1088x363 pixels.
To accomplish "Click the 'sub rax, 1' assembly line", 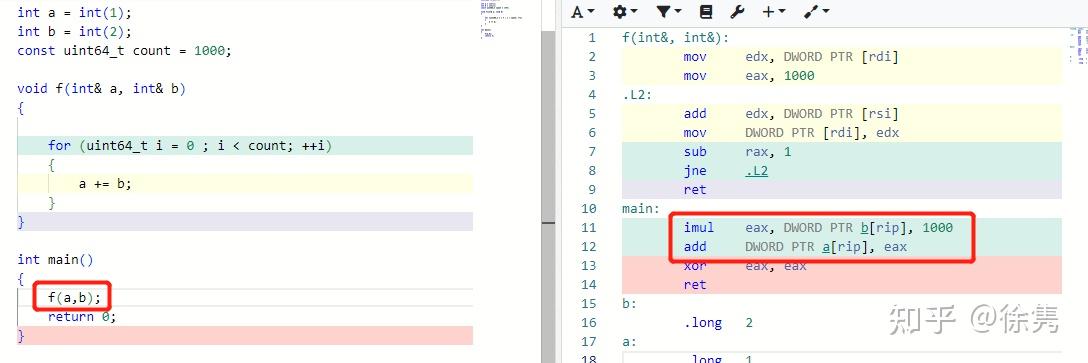I will point(737,152).
